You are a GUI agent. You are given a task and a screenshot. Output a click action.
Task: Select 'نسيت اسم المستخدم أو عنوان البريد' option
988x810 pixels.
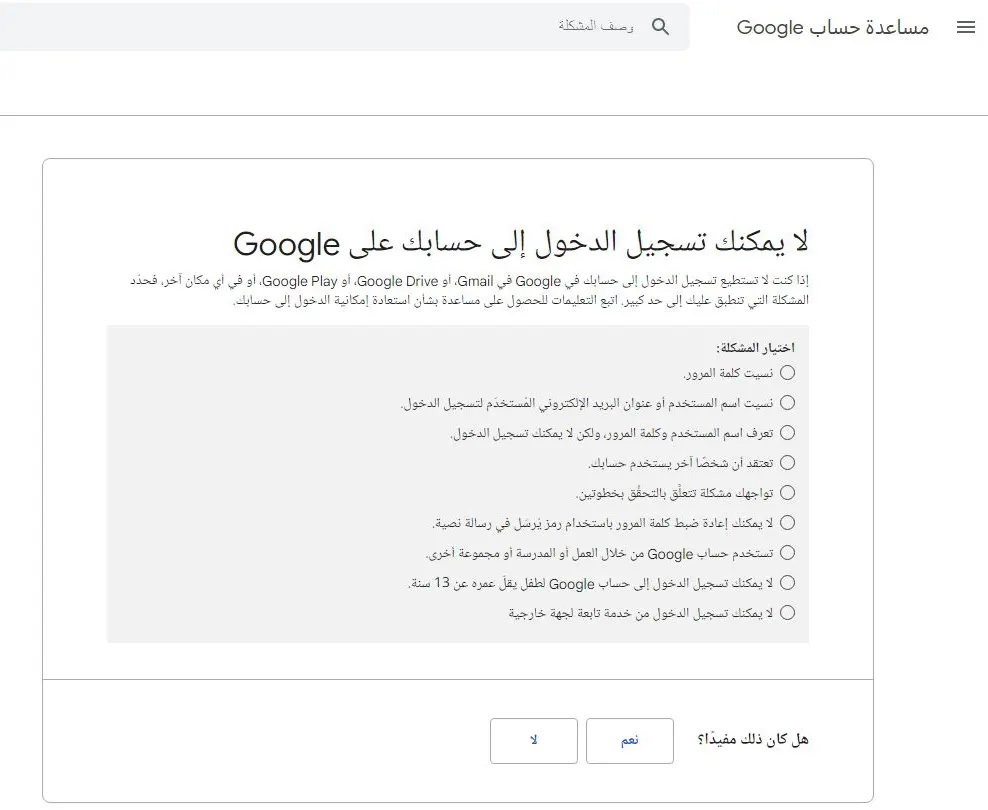pyautogui.click(x=787, y=402)
